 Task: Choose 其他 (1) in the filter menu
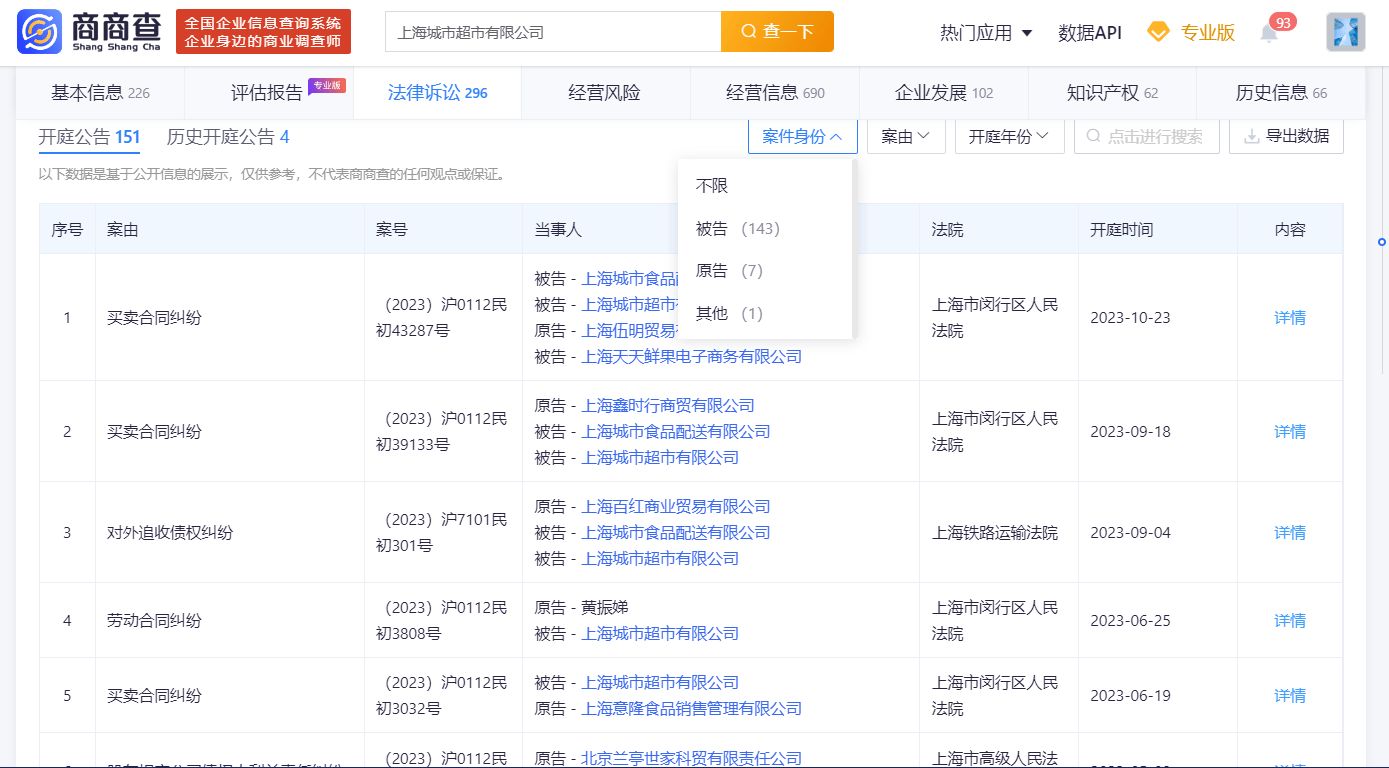pos(765,314)
